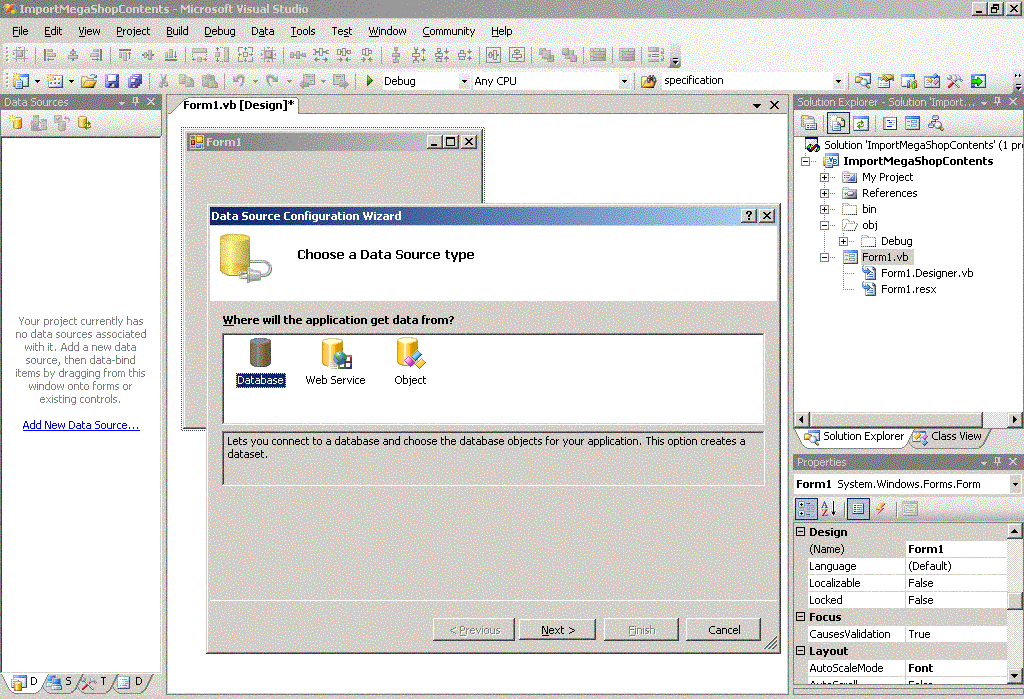Expand the References node
Image resolution: width=1024 pixels, height=699 pixels.
tap(824, 193)
